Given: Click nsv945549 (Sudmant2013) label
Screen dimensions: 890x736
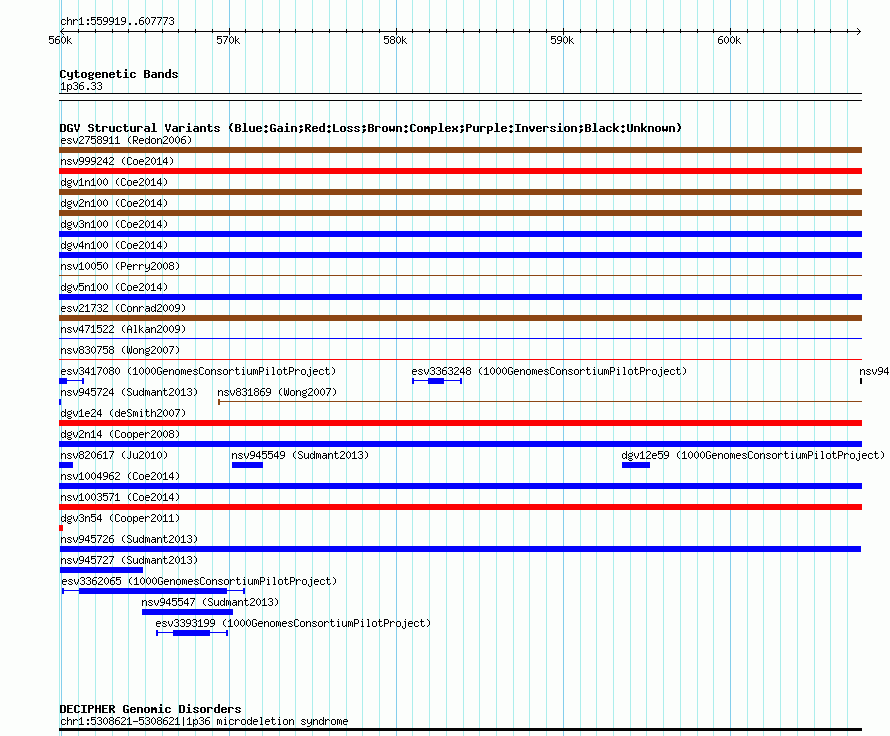Looking at the screenshot, I should (300, 455).
